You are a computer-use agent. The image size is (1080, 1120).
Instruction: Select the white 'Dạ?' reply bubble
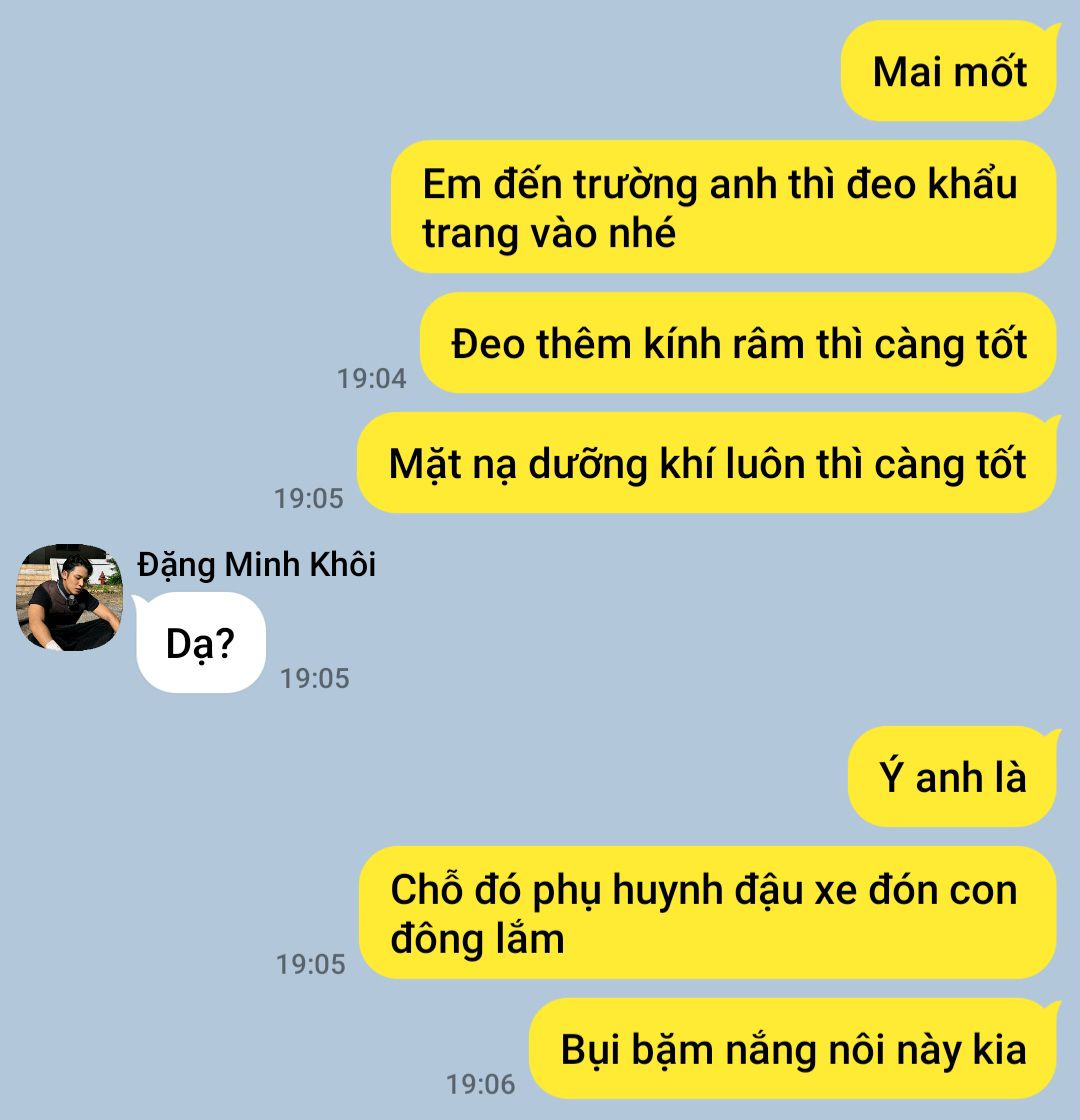[201, 643]
